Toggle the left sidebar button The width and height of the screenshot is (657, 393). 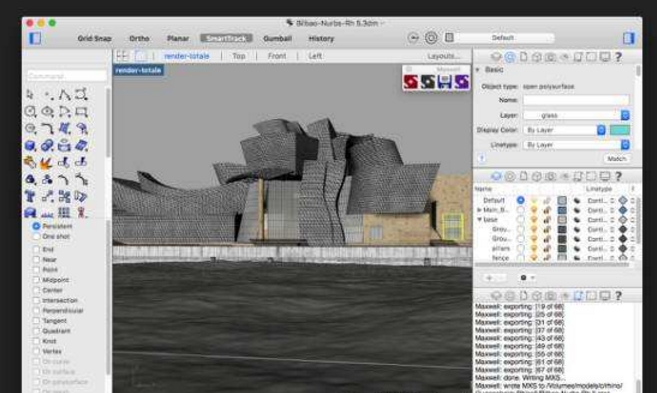pos(35,38)
